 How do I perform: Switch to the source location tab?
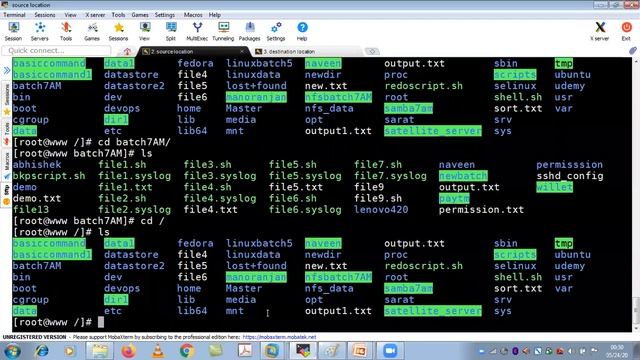pyautogui.click(x=192, y=51)
